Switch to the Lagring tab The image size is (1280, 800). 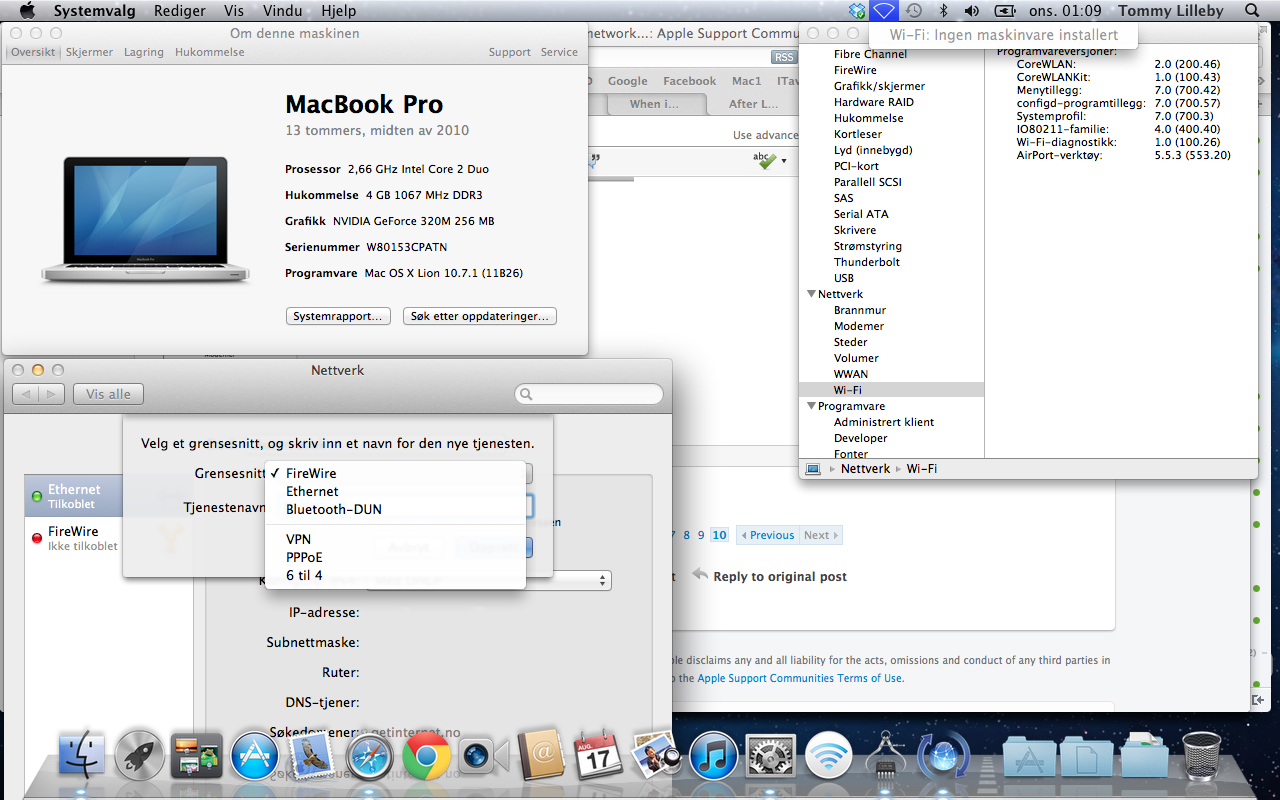coord(144,52)
